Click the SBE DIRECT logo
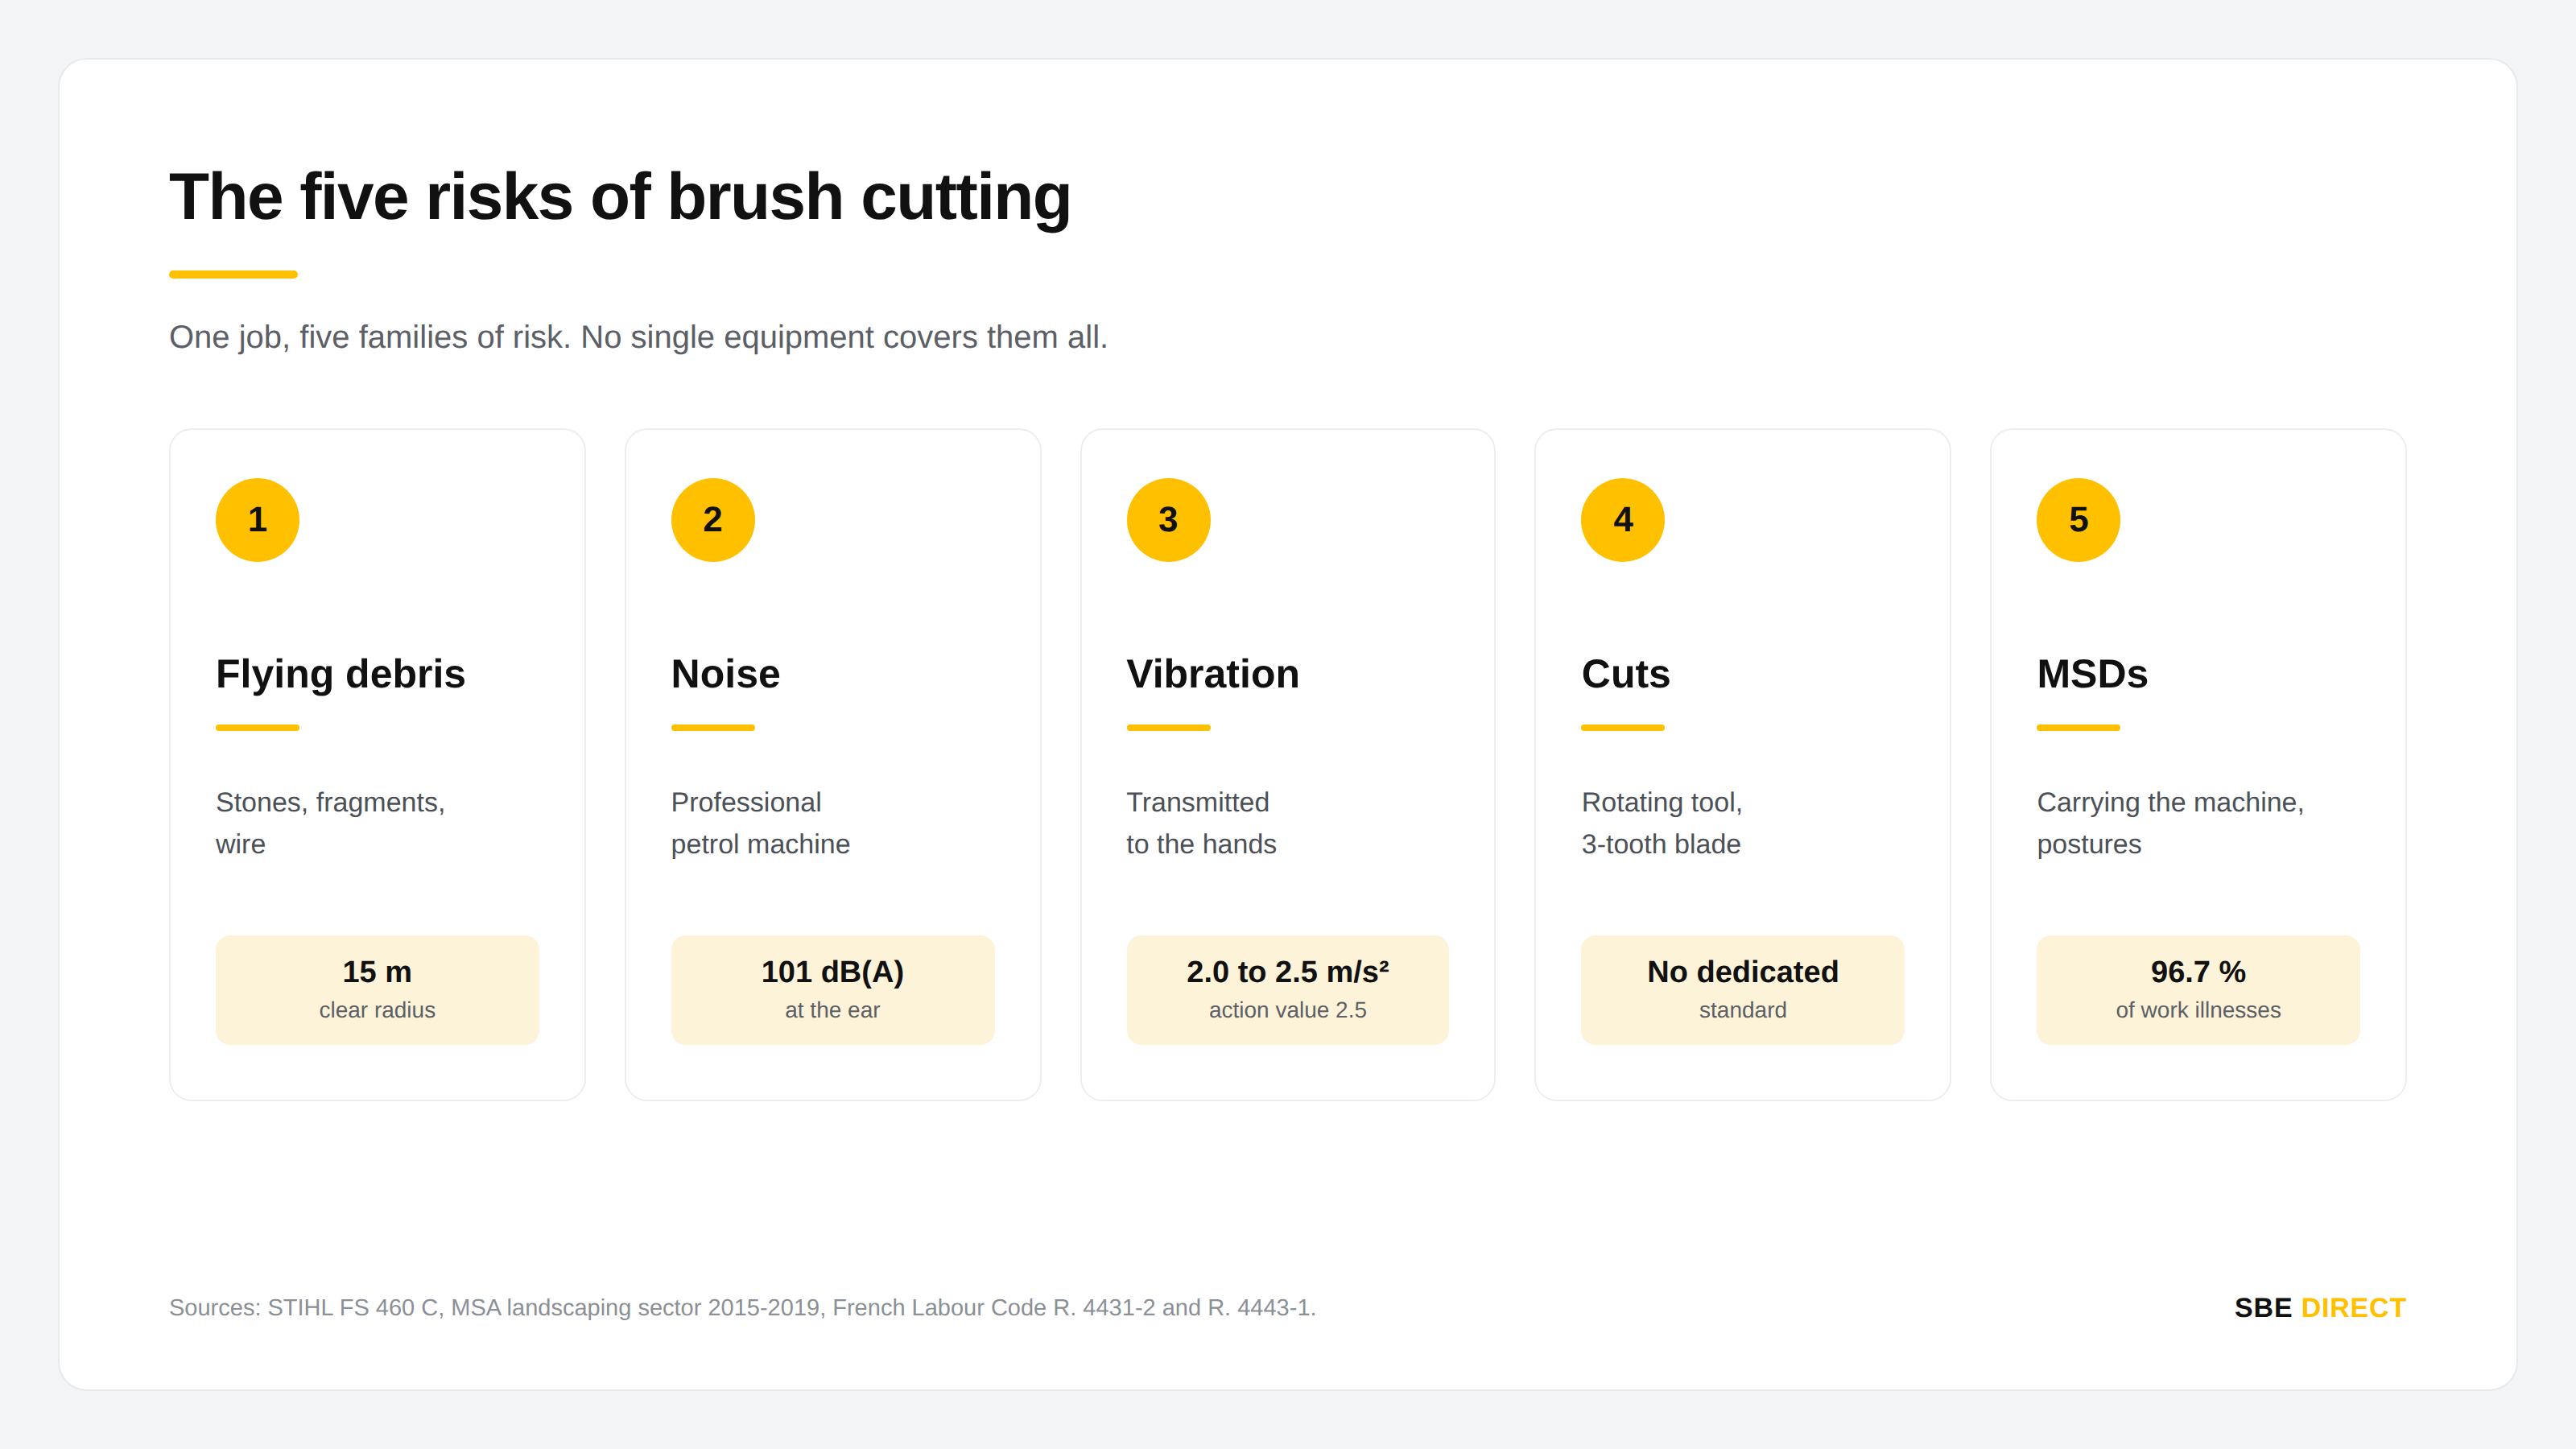Image resolution: width=2576 pixels, height=1449 pixels. 2319,1307
